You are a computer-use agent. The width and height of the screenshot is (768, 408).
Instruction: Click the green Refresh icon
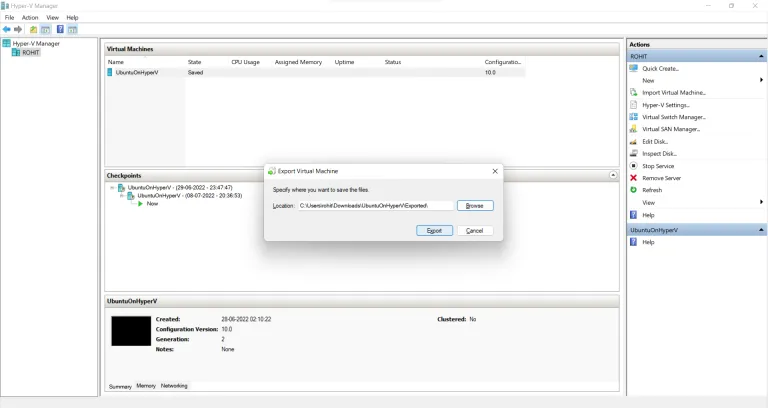click(x=633, y=190)
